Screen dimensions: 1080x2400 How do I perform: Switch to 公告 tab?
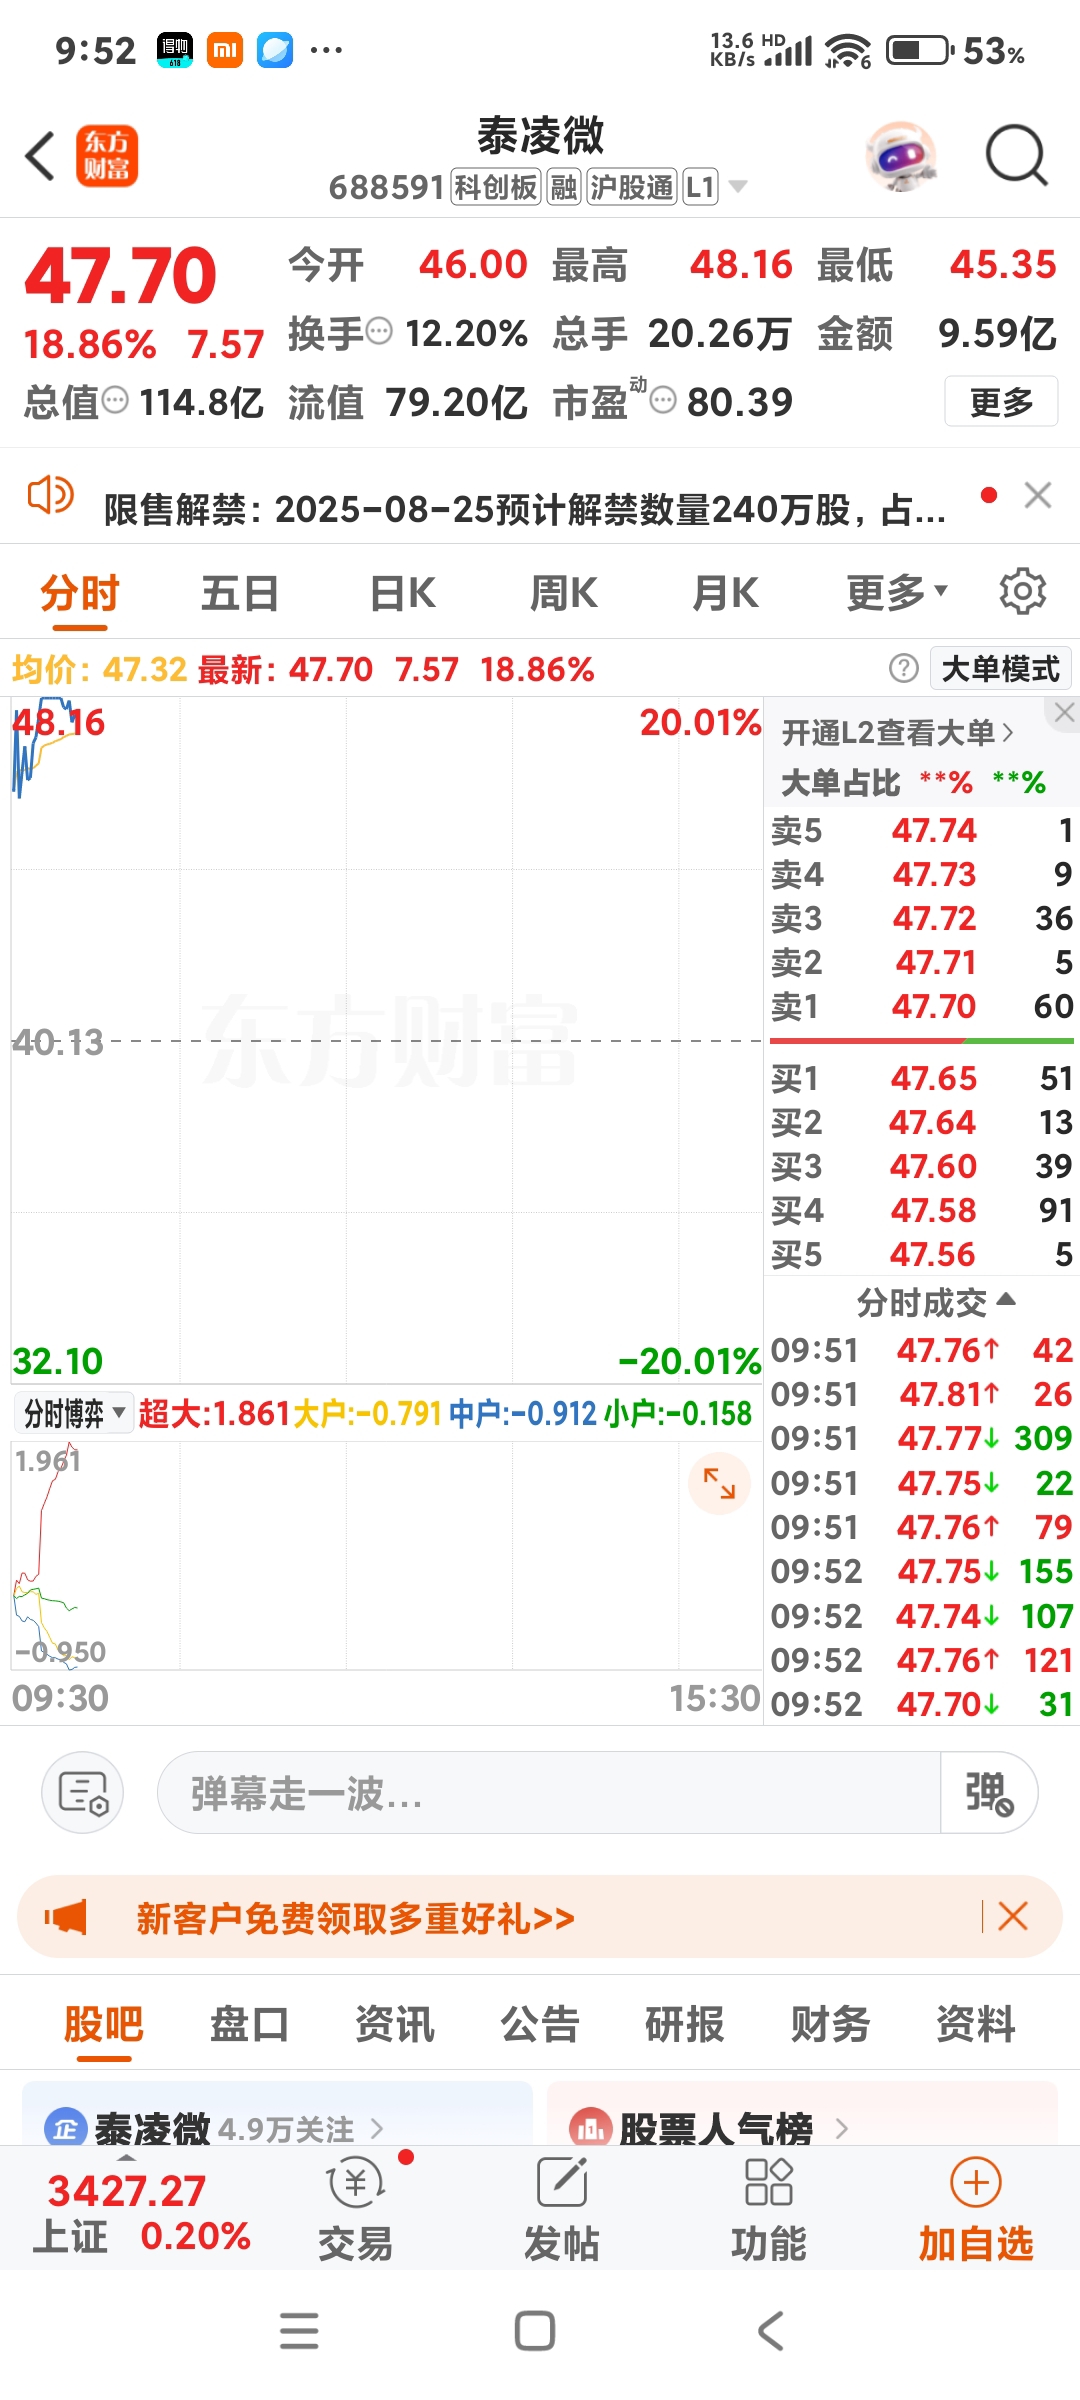540,2024
